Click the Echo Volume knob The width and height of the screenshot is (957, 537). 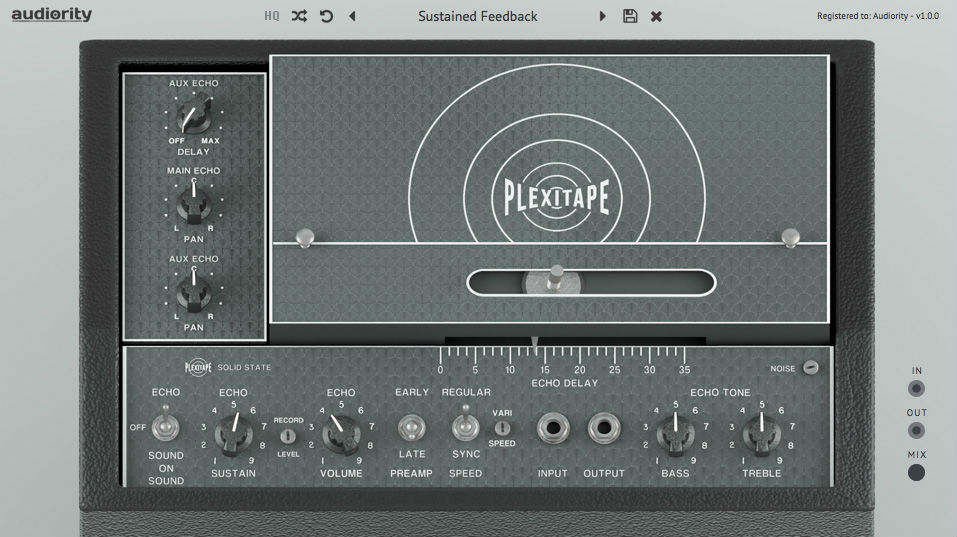point(341,434)
